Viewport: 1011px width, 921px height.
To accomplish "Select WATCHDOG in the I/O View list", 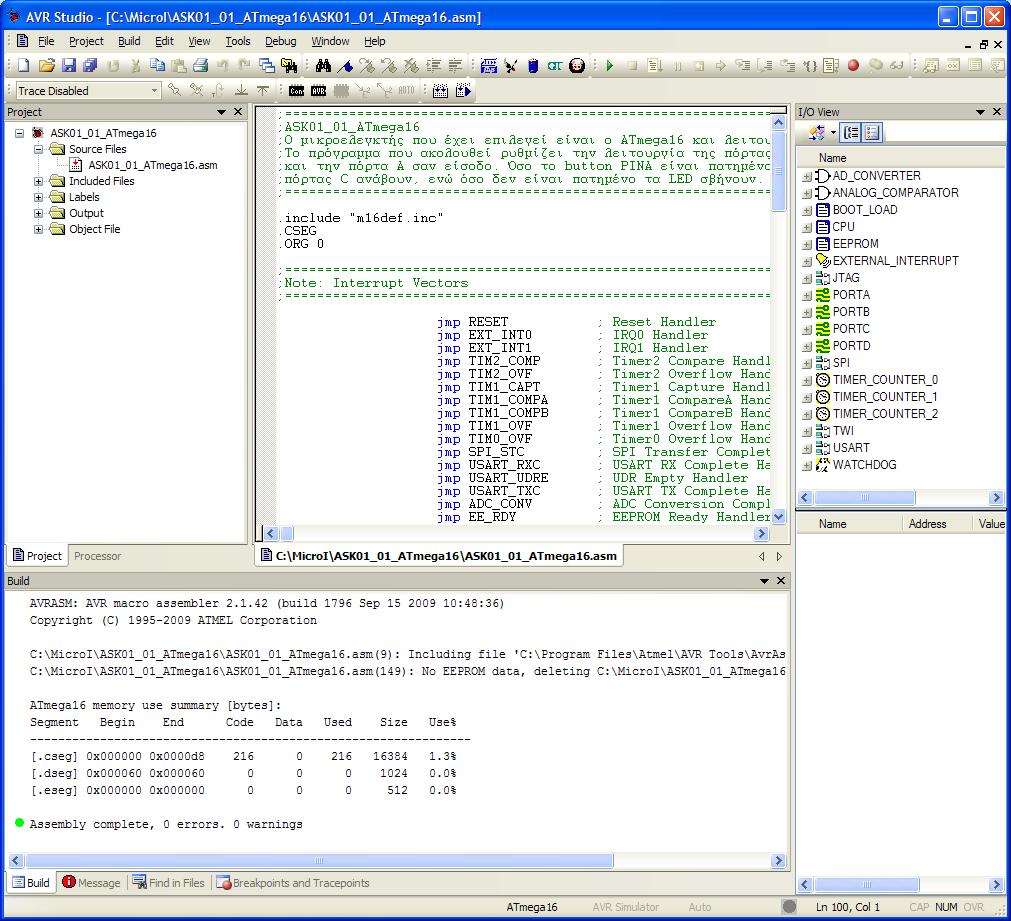I will click(x=864, y=465).
